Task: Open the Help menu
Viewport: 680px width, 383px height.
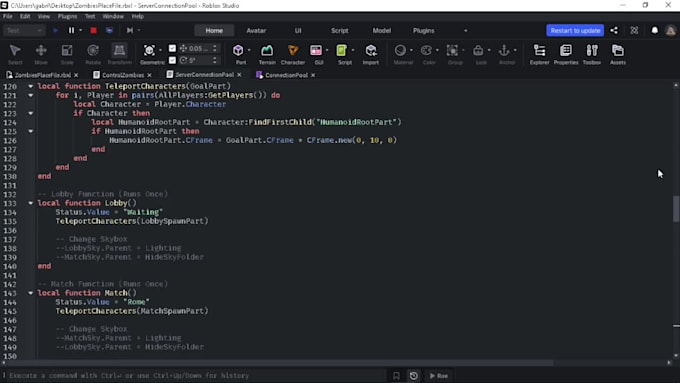Action: click(137, 16)
